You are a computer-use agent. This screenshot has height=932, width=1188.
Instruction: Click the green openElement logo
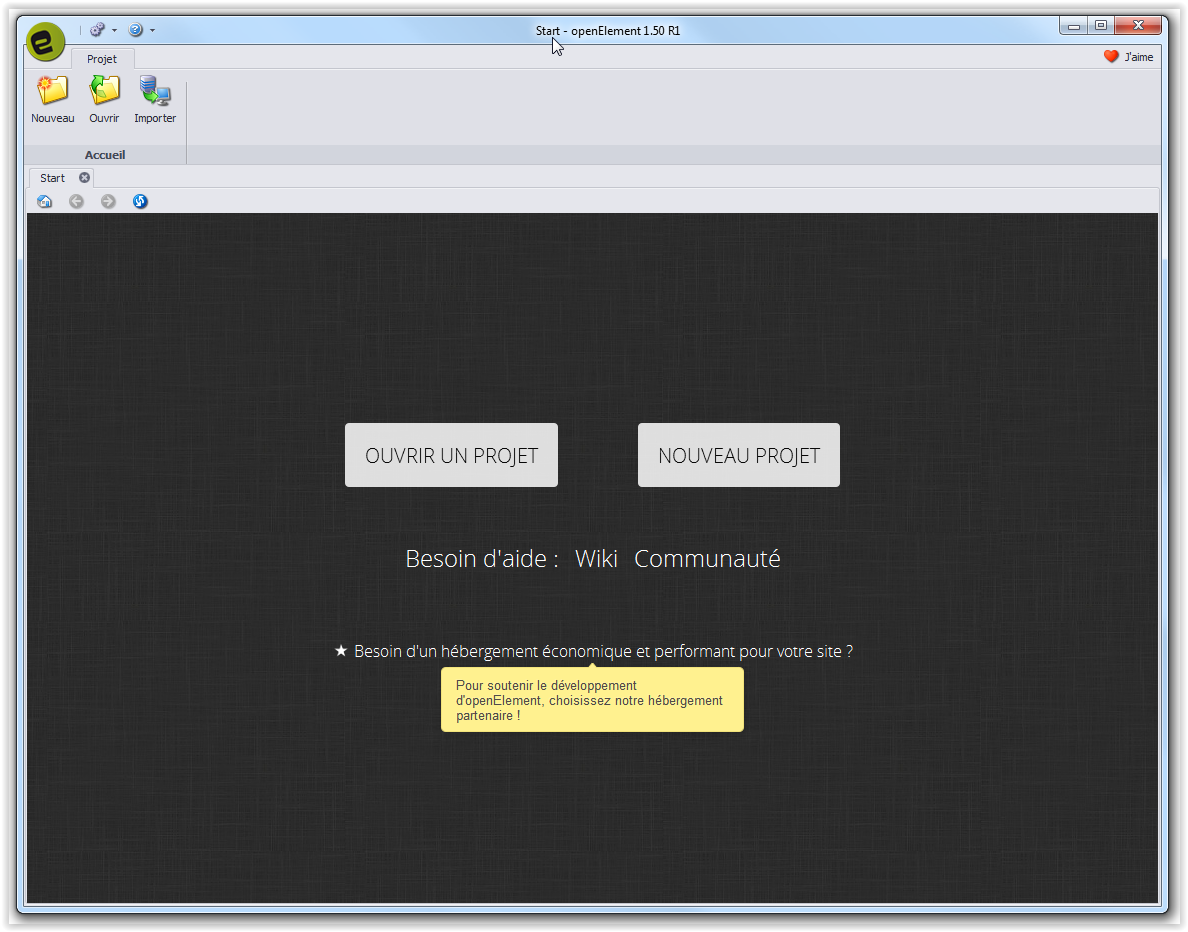tap(45, 41)
